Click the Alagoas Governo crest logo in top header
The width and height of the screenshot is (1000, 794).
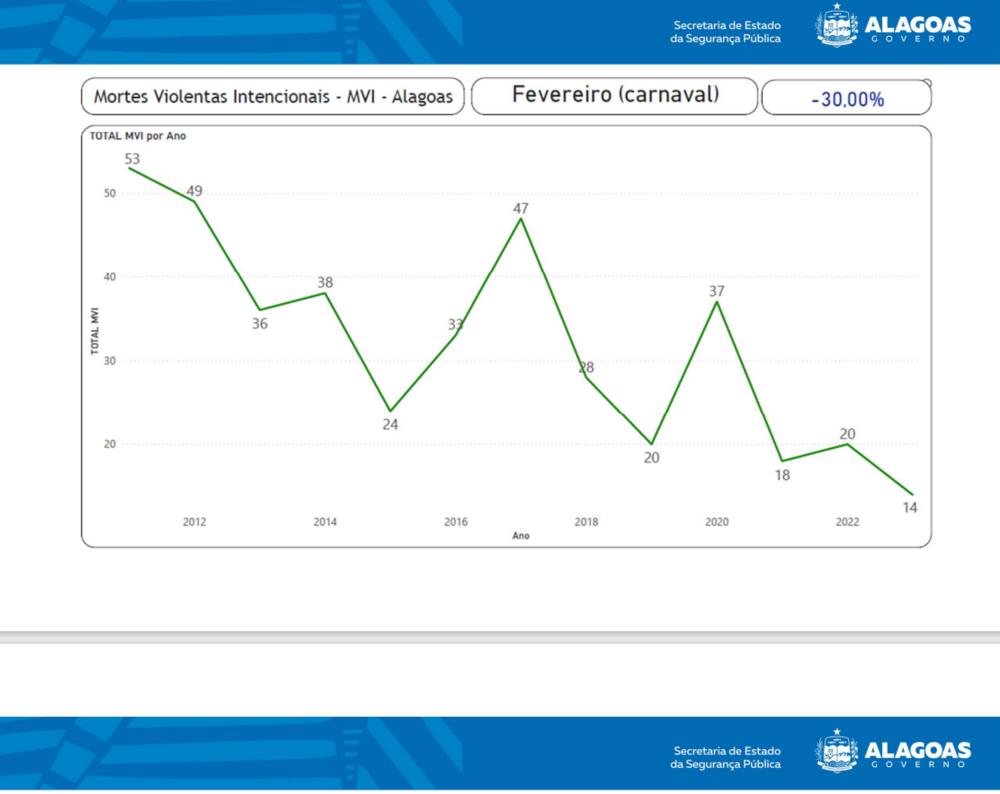[x=837, y=27]
